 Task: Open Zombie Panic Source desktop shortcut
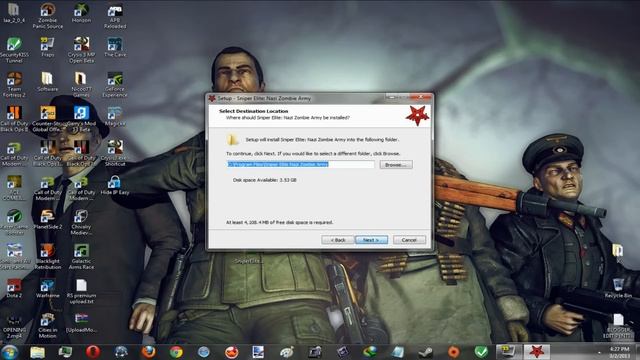pos(48,16)
